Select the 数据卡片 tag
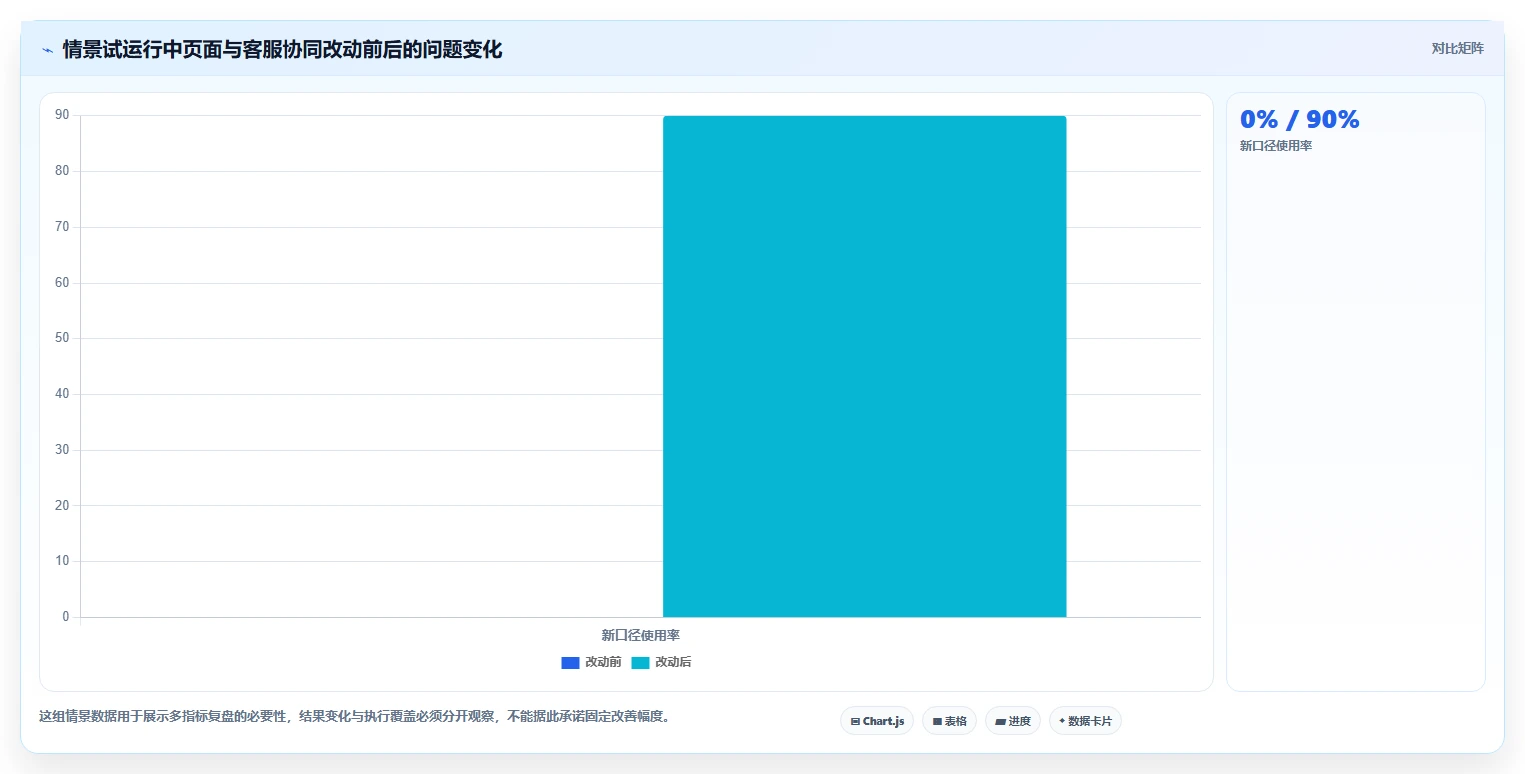Image resolution: width=1525 pixels, height=774 pixels. 1085,721
